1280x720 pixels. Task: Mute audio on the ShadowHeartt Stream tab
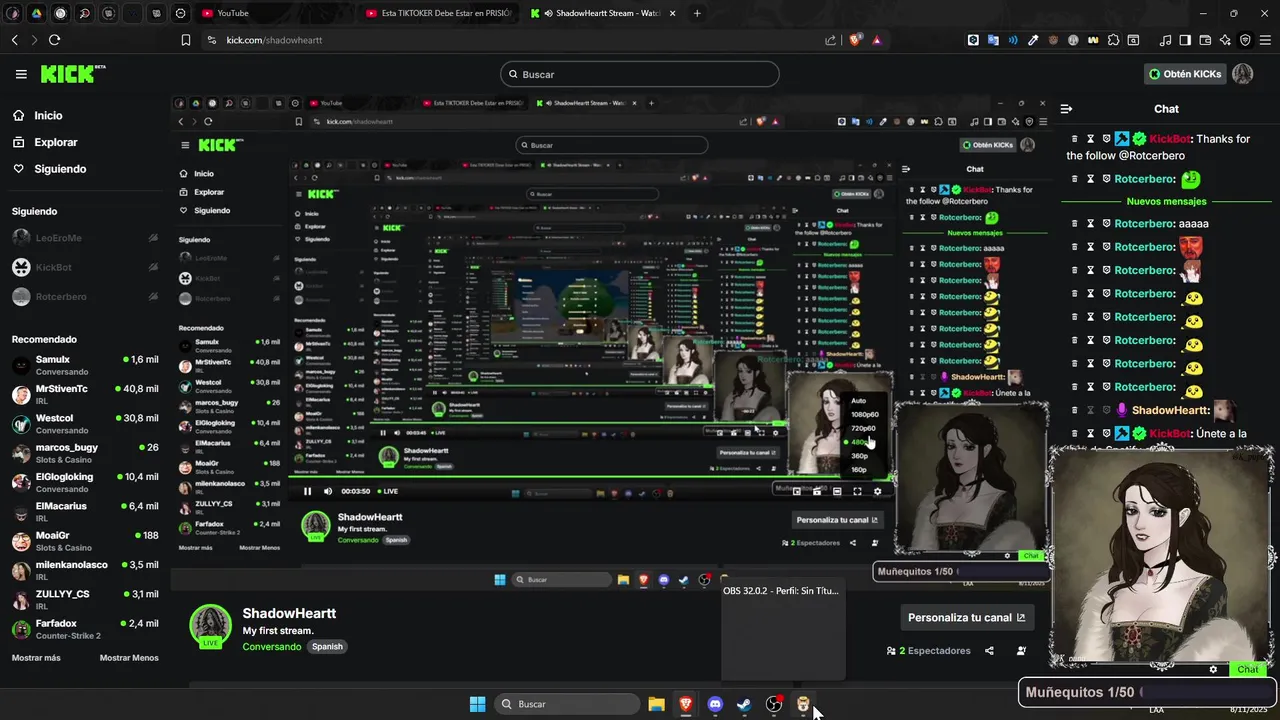pos(549,13)
